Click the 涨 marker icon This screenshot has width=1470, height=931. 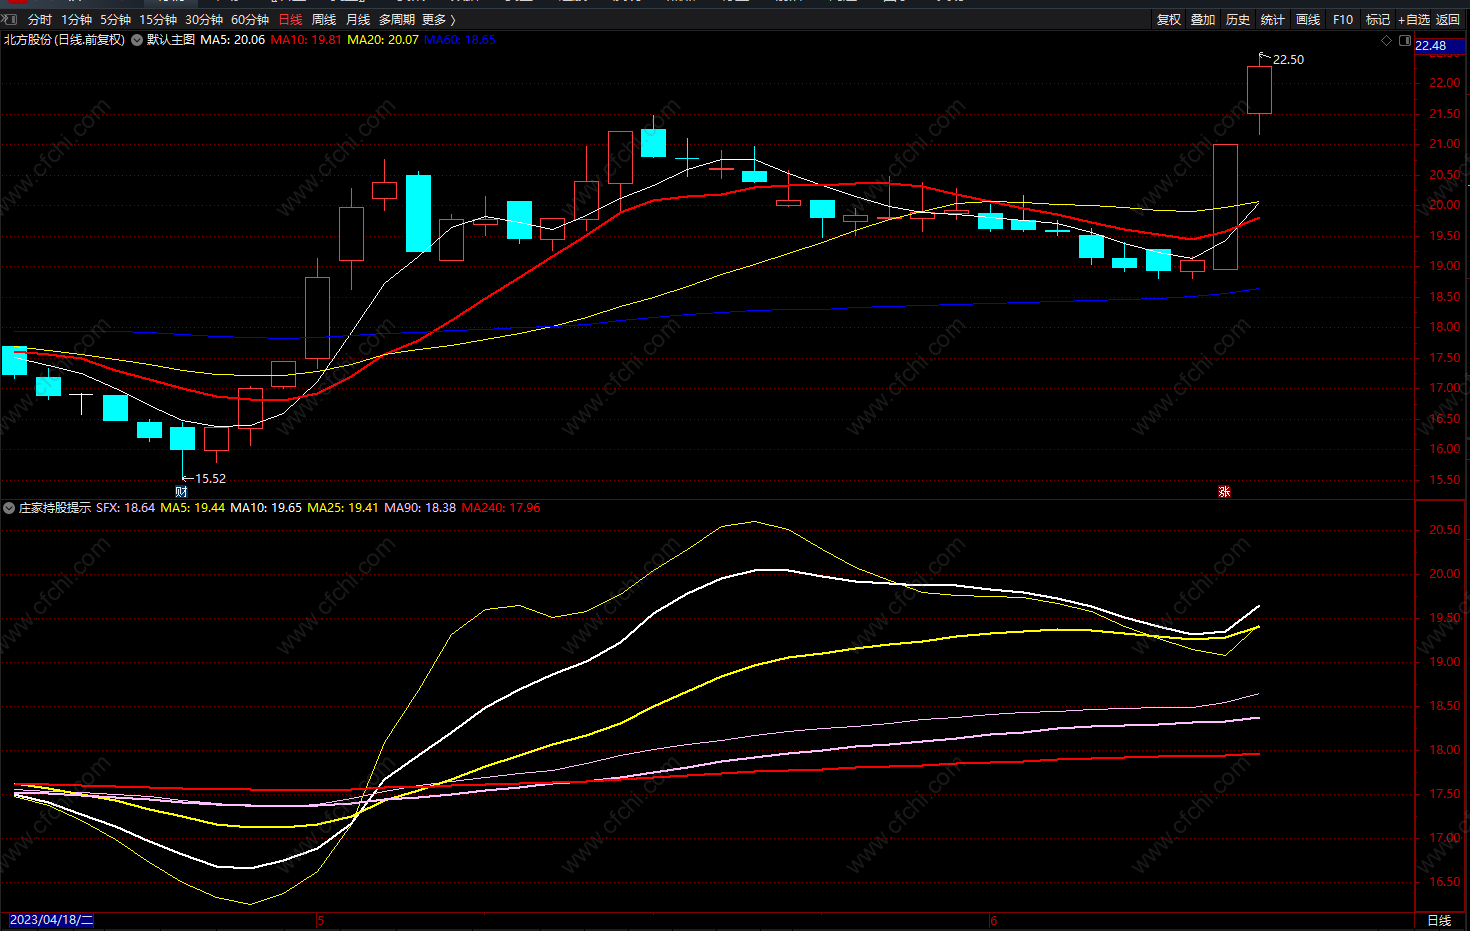[x=1224, y=491]
